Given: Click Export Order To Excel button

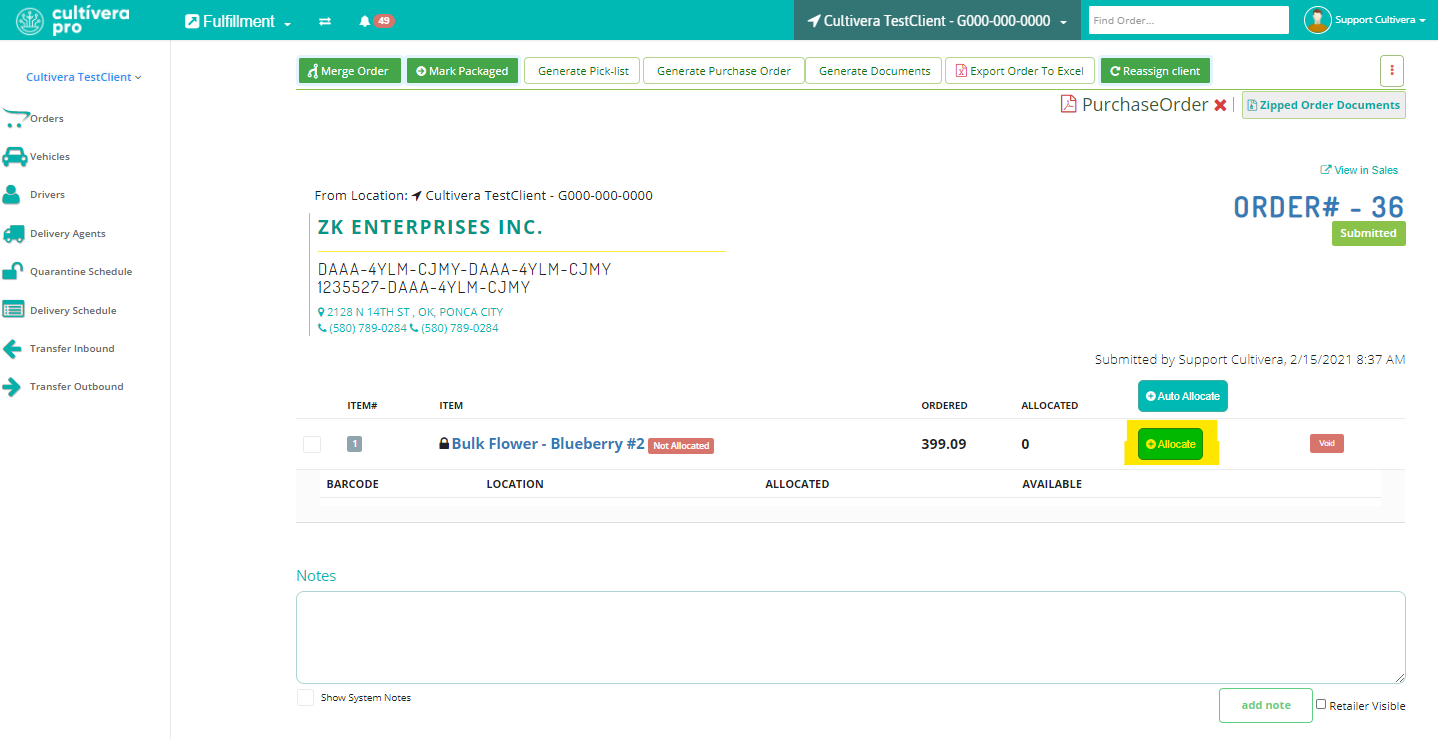Looking at the screenshot, I should pyautogui.click(x=1020, y=71).
